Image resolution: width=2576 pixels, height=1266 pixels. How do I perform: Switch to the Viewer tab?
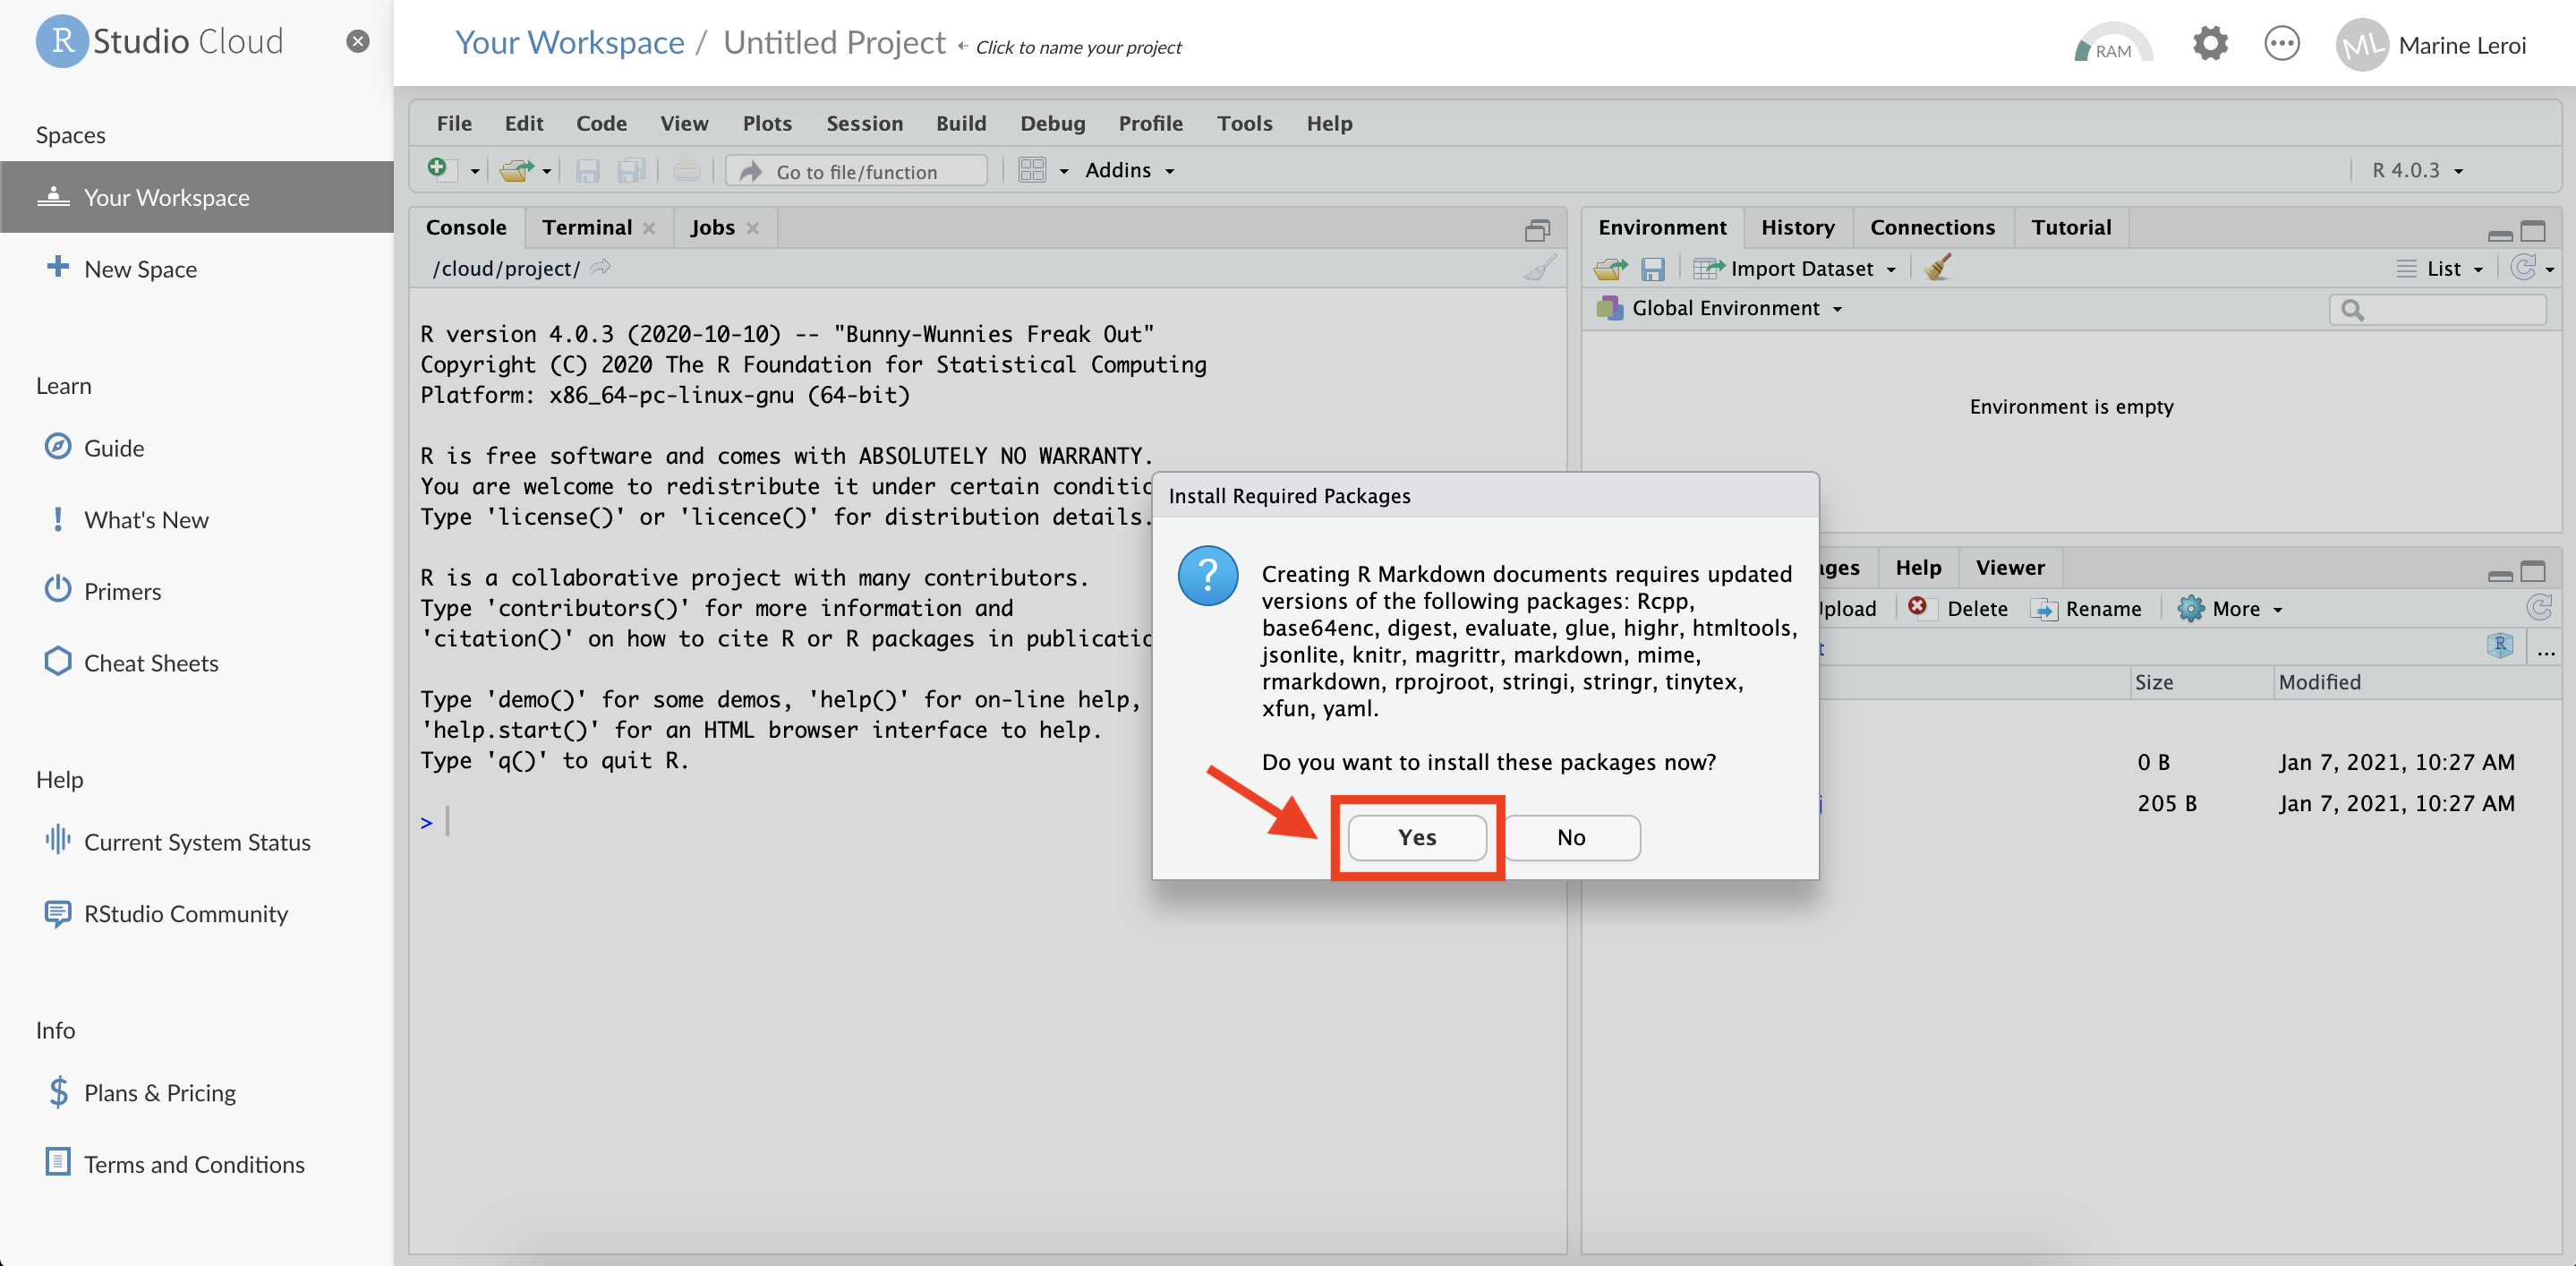[x=2009, y=567]
